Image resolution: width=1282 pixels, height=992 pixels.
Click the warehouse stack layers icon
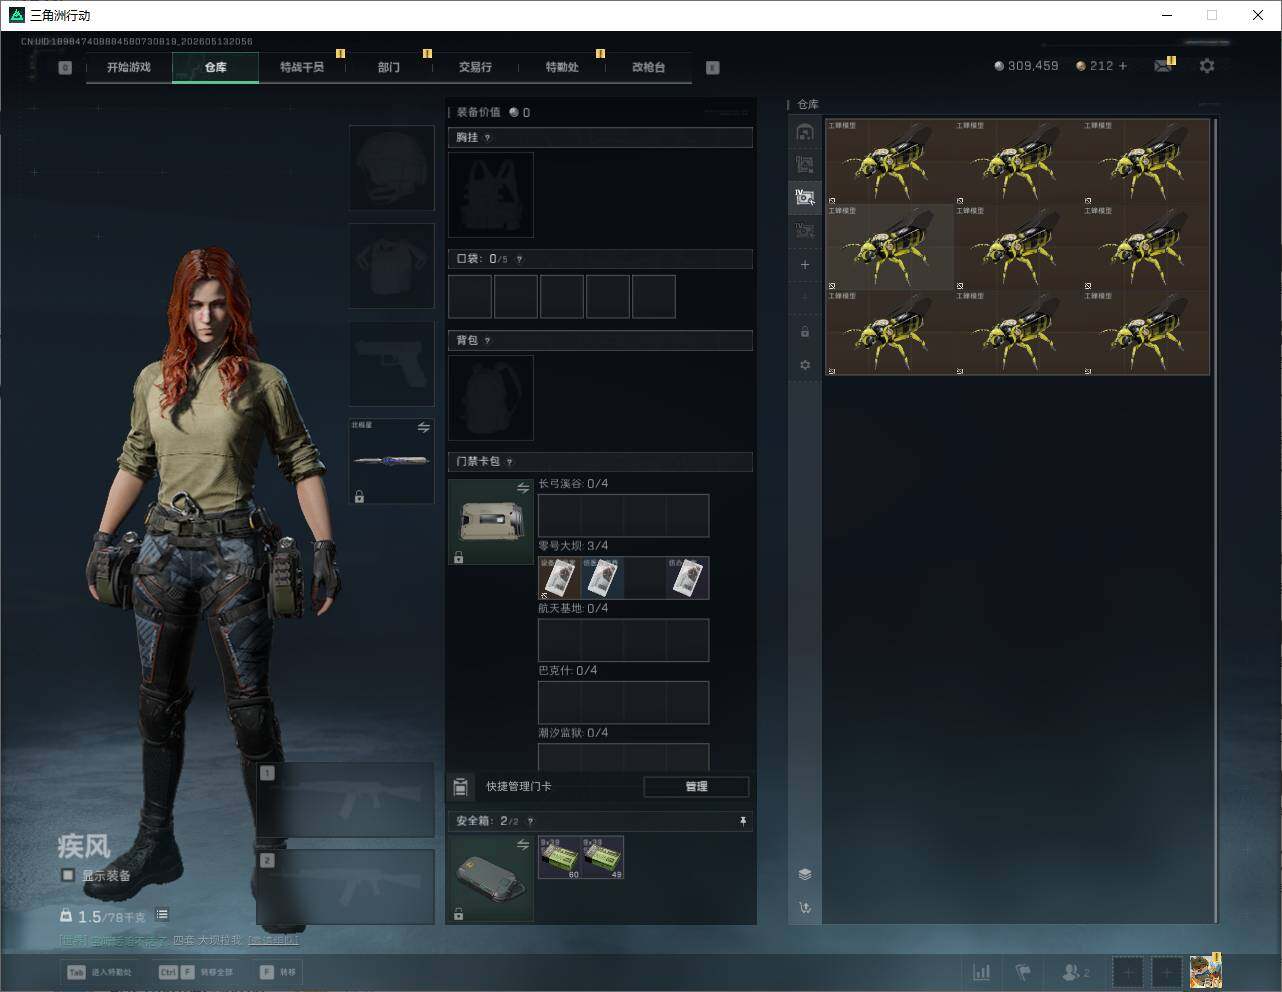[805, 874]
